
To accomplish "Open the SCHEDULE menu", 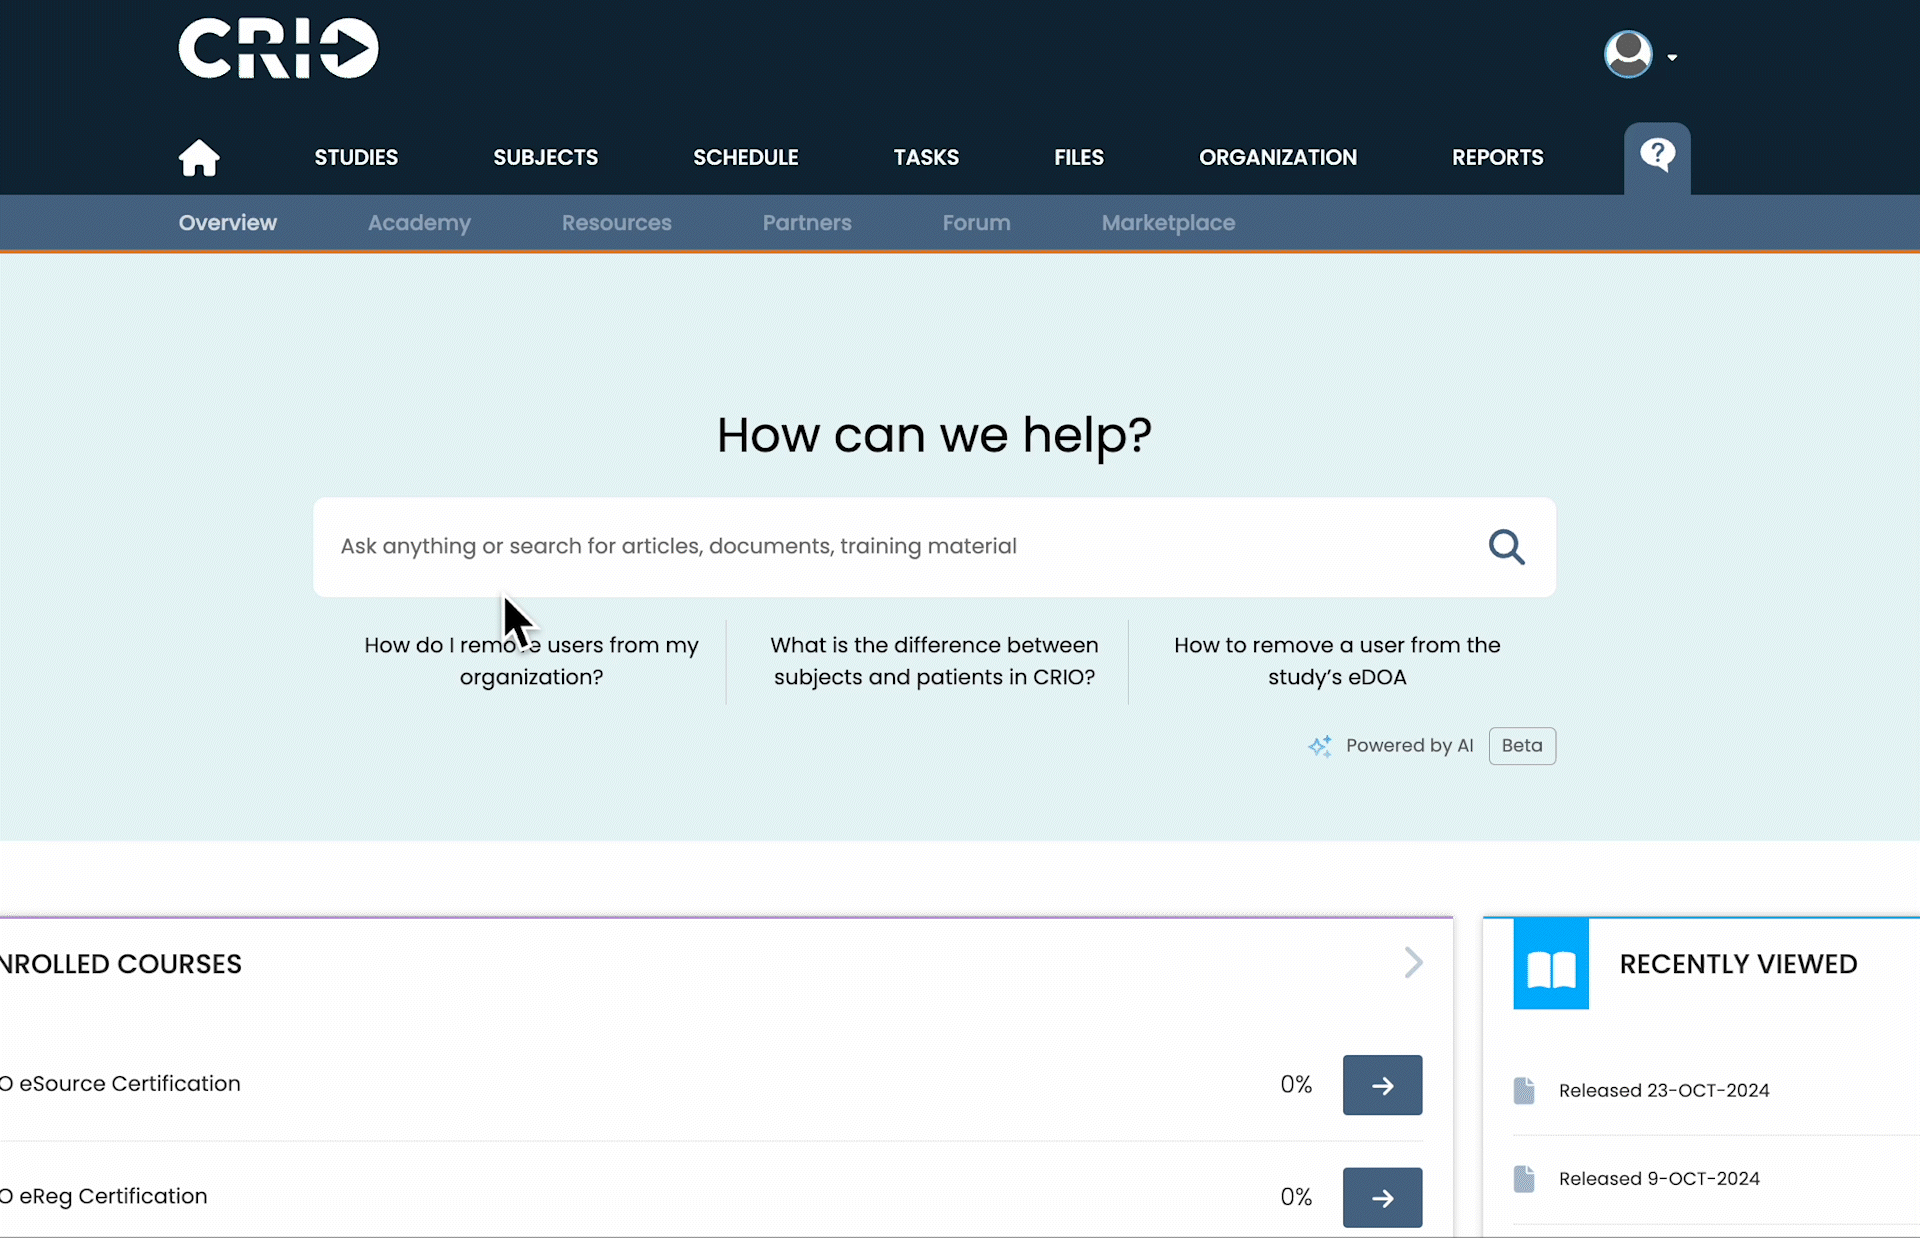I will pos(746,157).
